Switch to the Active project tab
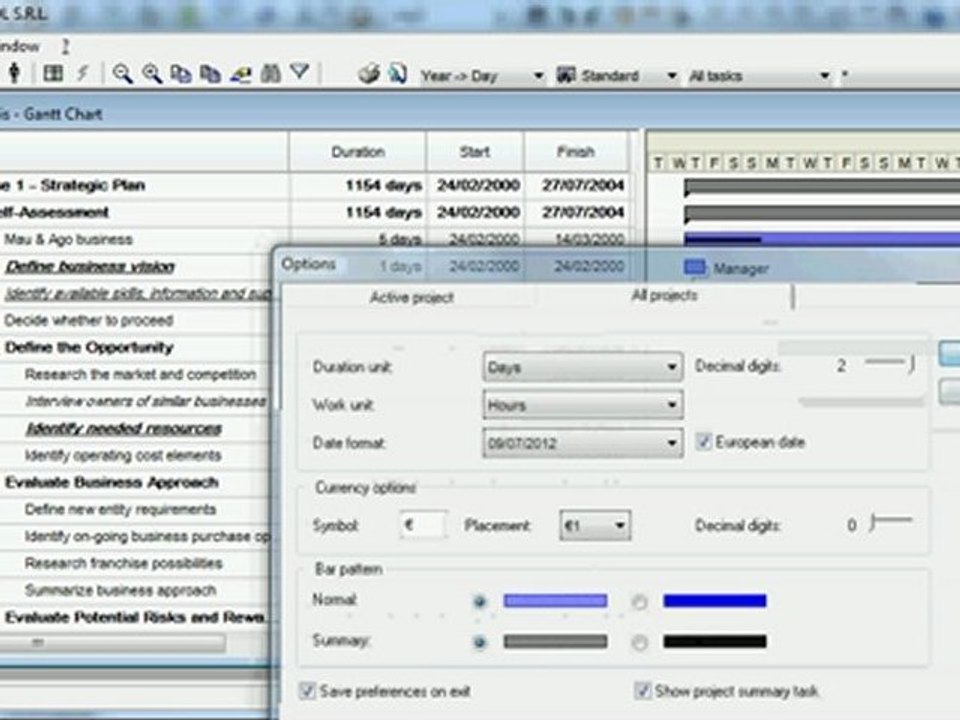Image resolution: width=960 pixels, height=720 pixels. coord(411,298)
